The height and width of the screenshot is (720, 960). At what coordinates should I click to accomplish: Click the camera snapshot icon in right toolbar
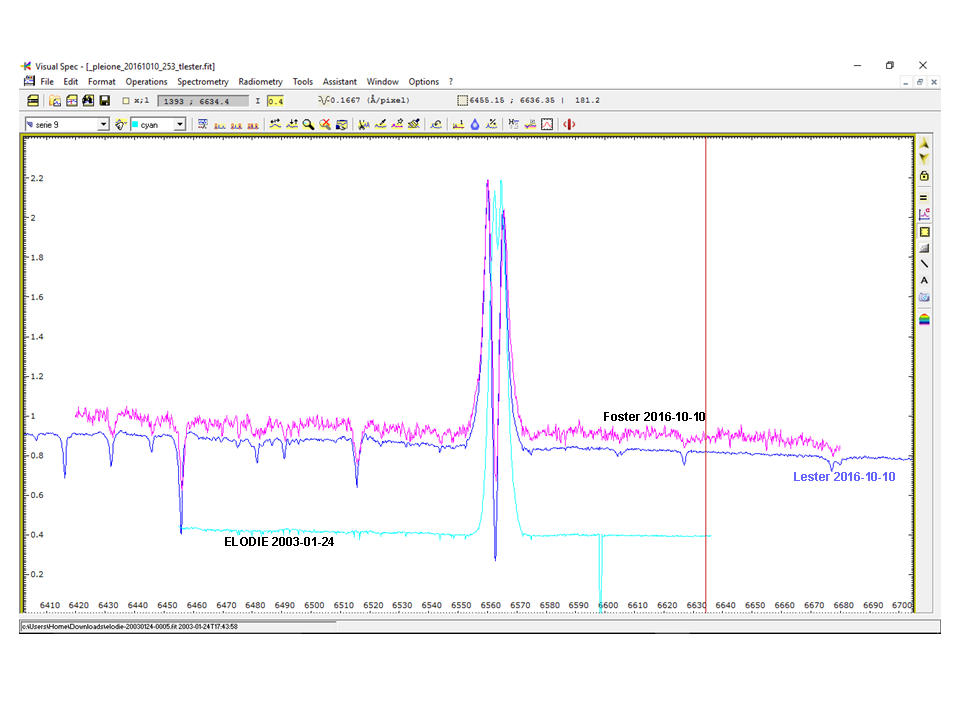924,298
